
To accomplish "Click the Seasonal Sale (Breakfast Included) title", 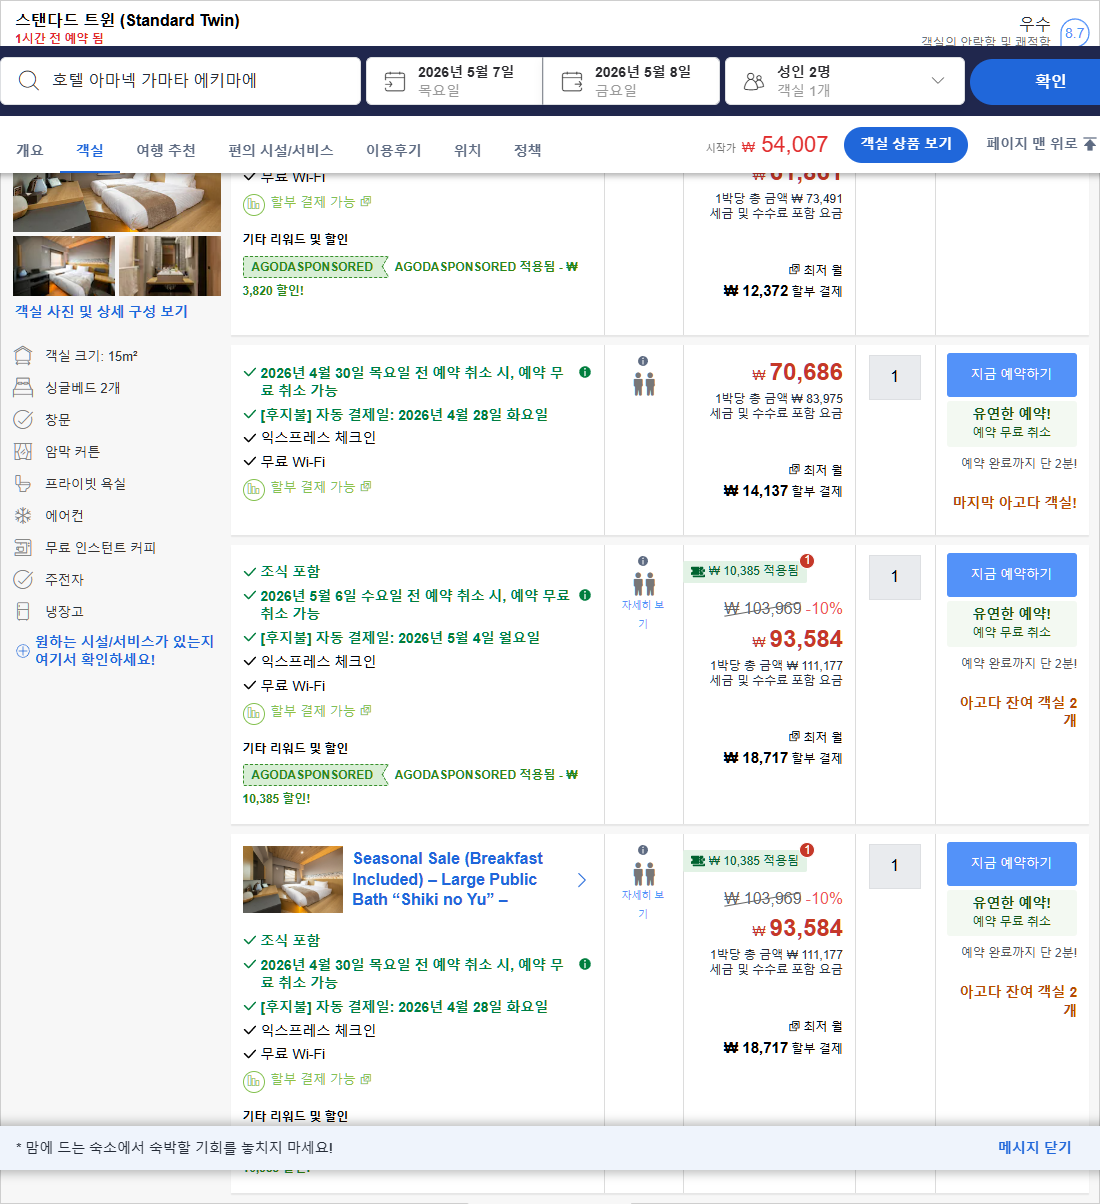I will pyautogui.click(x=448, y=879).
